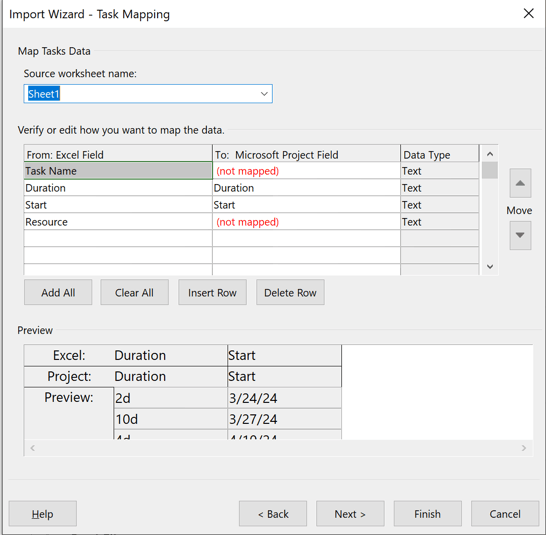The width and height of the screenshot is (546, 535).
Task: Click the not mapped cell for Resource
Action: tap(306, 222)
